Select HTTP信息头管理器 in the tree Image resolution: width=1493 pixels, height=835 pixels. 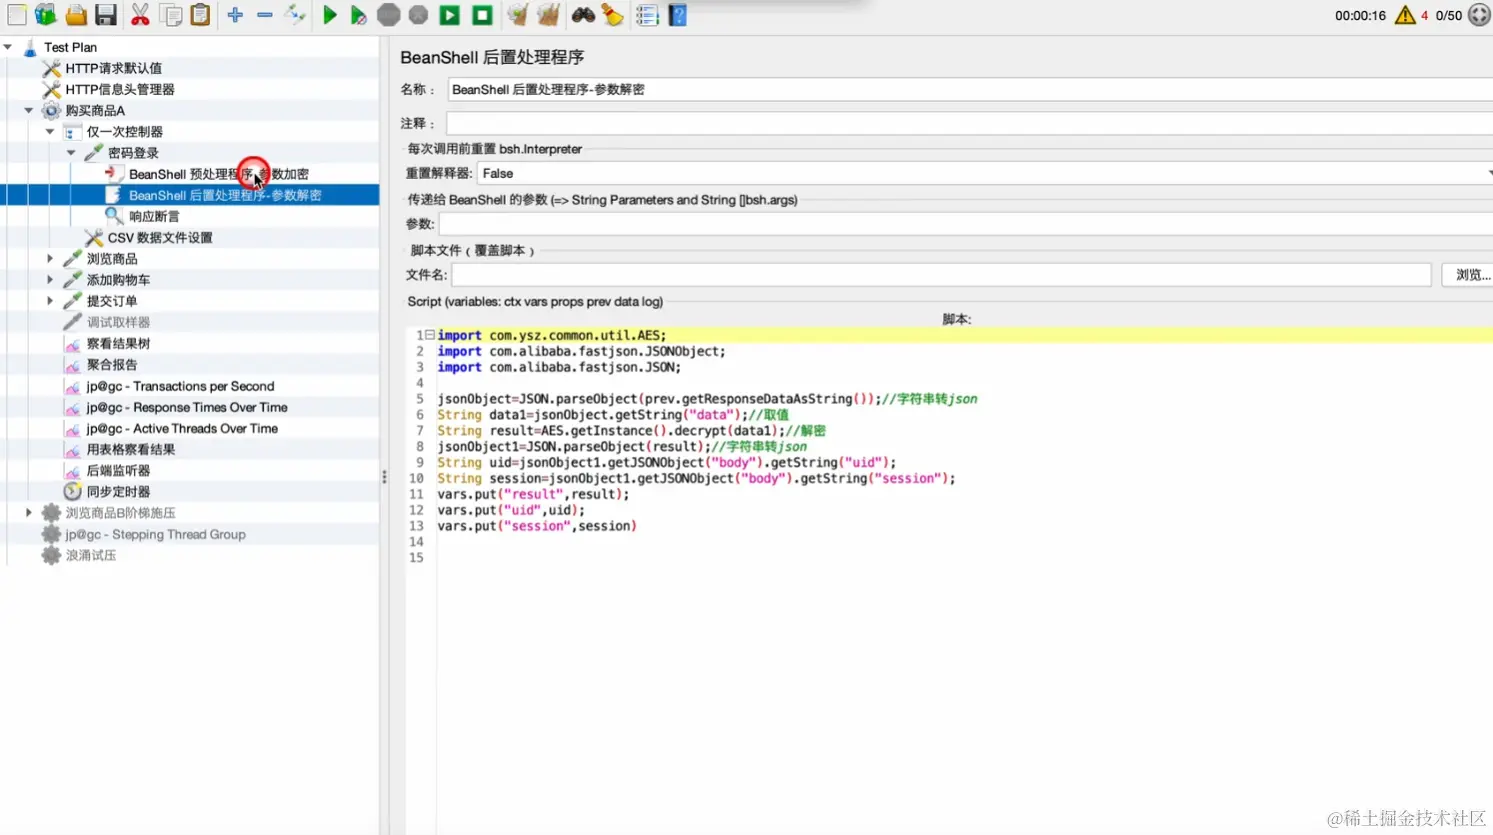[119, 89]
